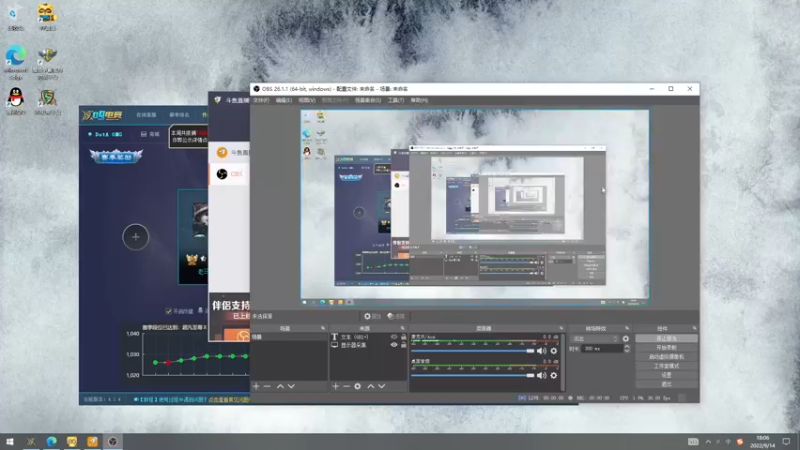
Task: Adjust the 麦克风/Aux volume slider
Action: coord(472,351)
